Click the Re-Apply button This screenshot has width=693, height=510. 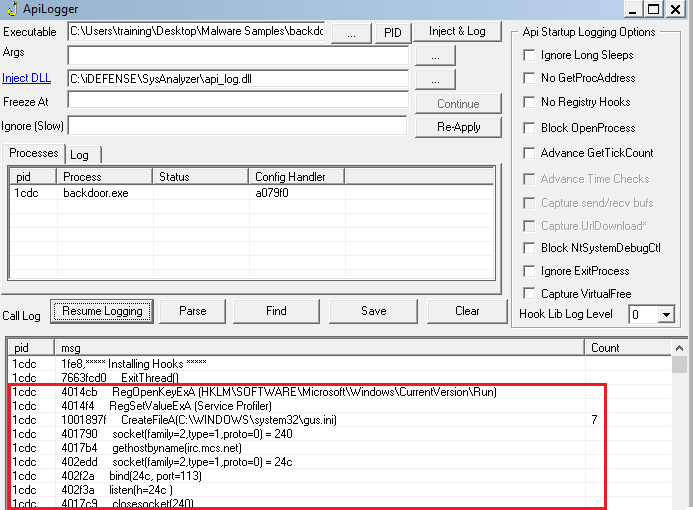[x=458, y=127]
